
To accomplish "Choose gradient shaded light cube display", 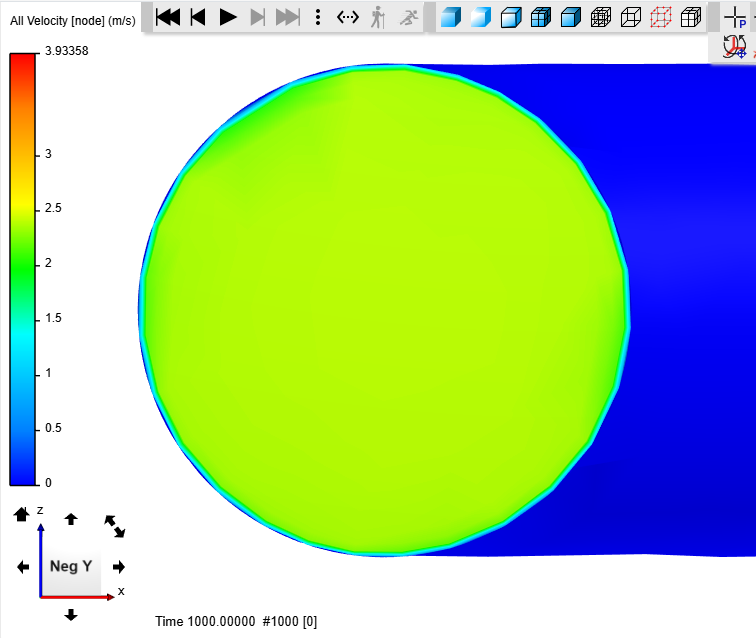I will [x=481, y=17].
